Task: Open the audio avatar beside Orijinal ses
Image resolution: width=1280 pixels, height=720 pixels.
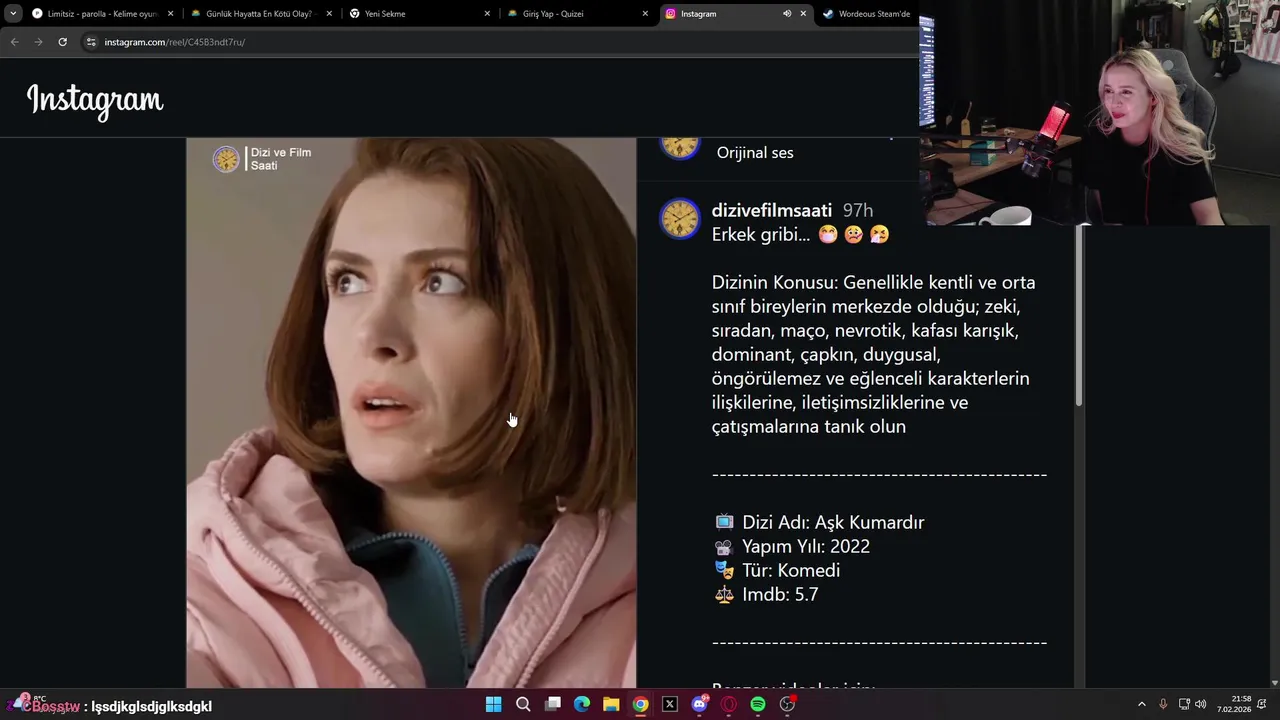Action: point(680,145)
